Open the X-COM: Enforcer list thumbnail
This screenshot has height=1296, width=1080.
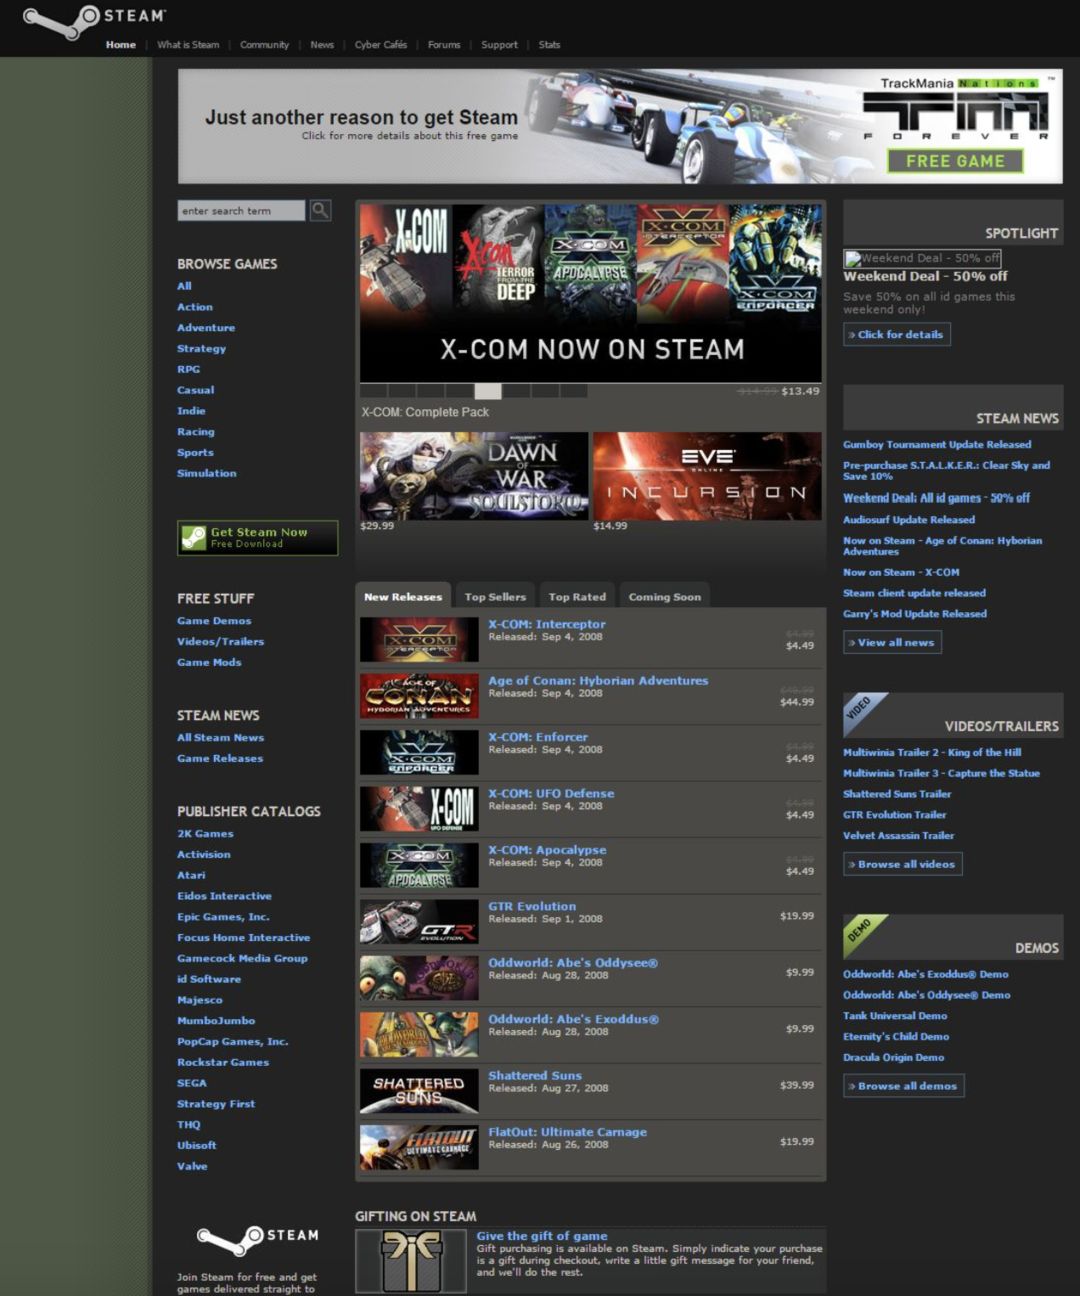point(419,753)
